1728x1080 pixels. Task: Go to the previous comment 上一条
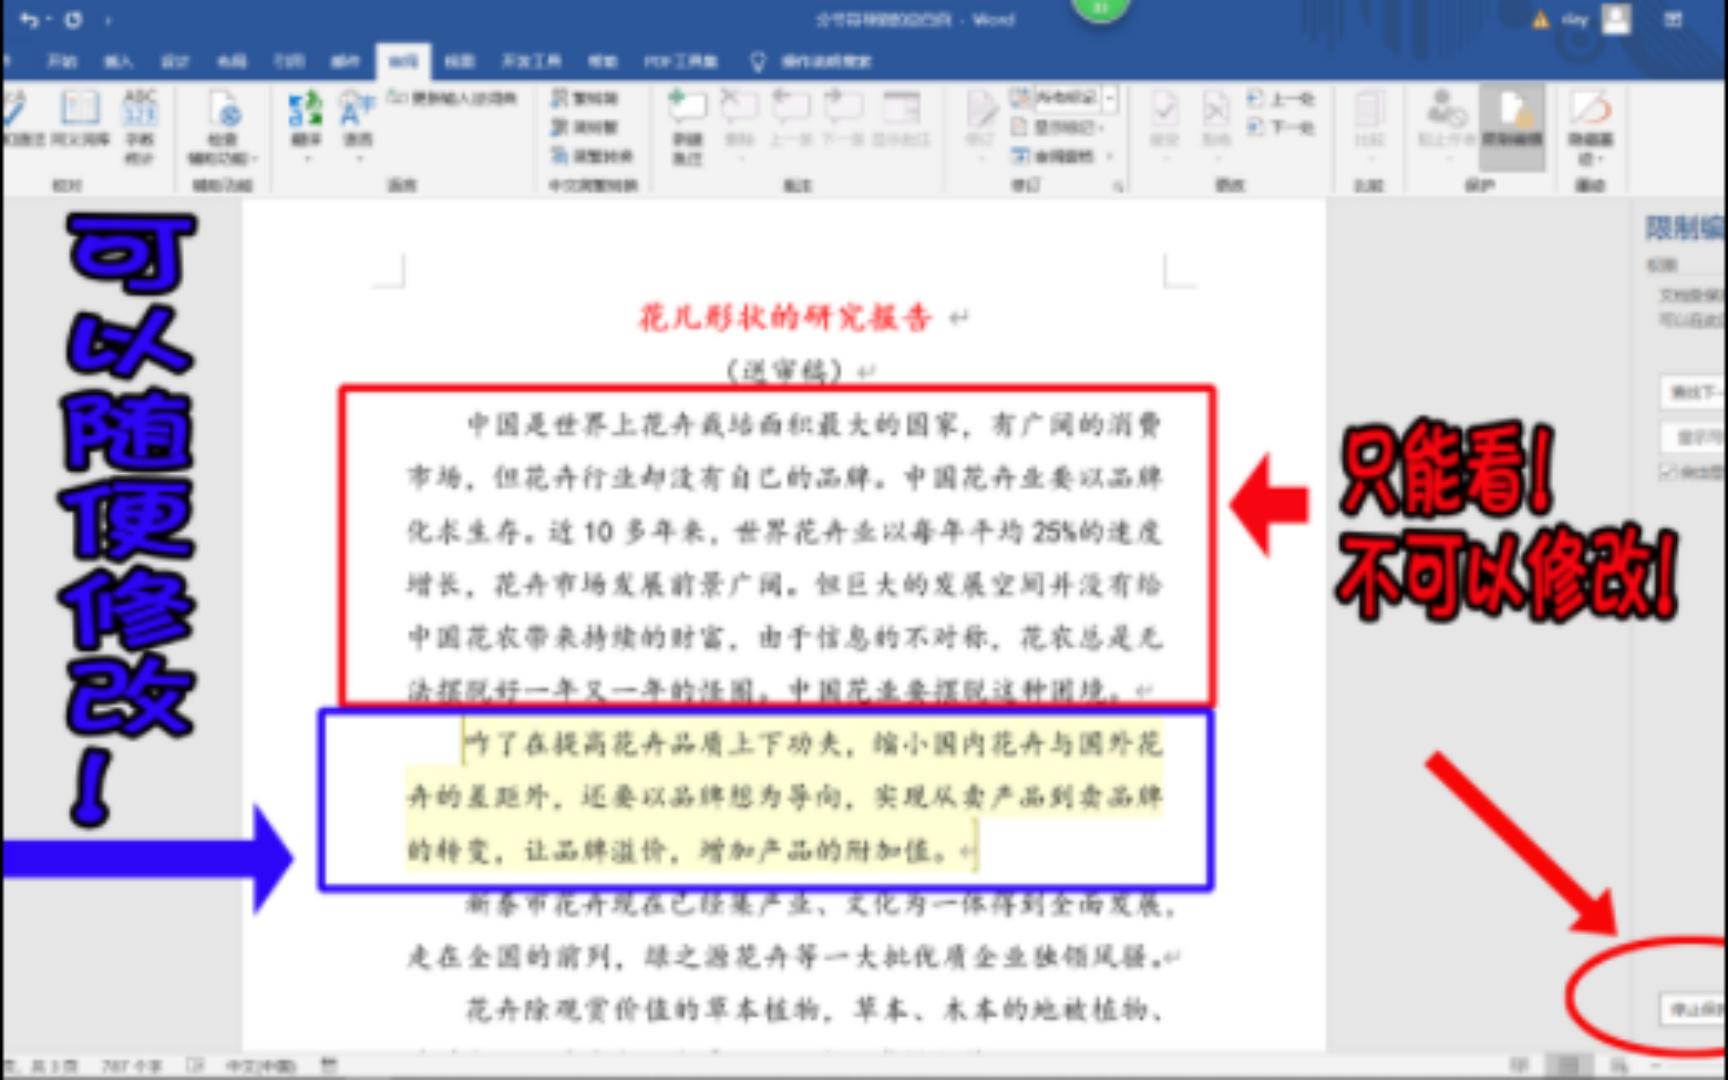tap(791, 118)
